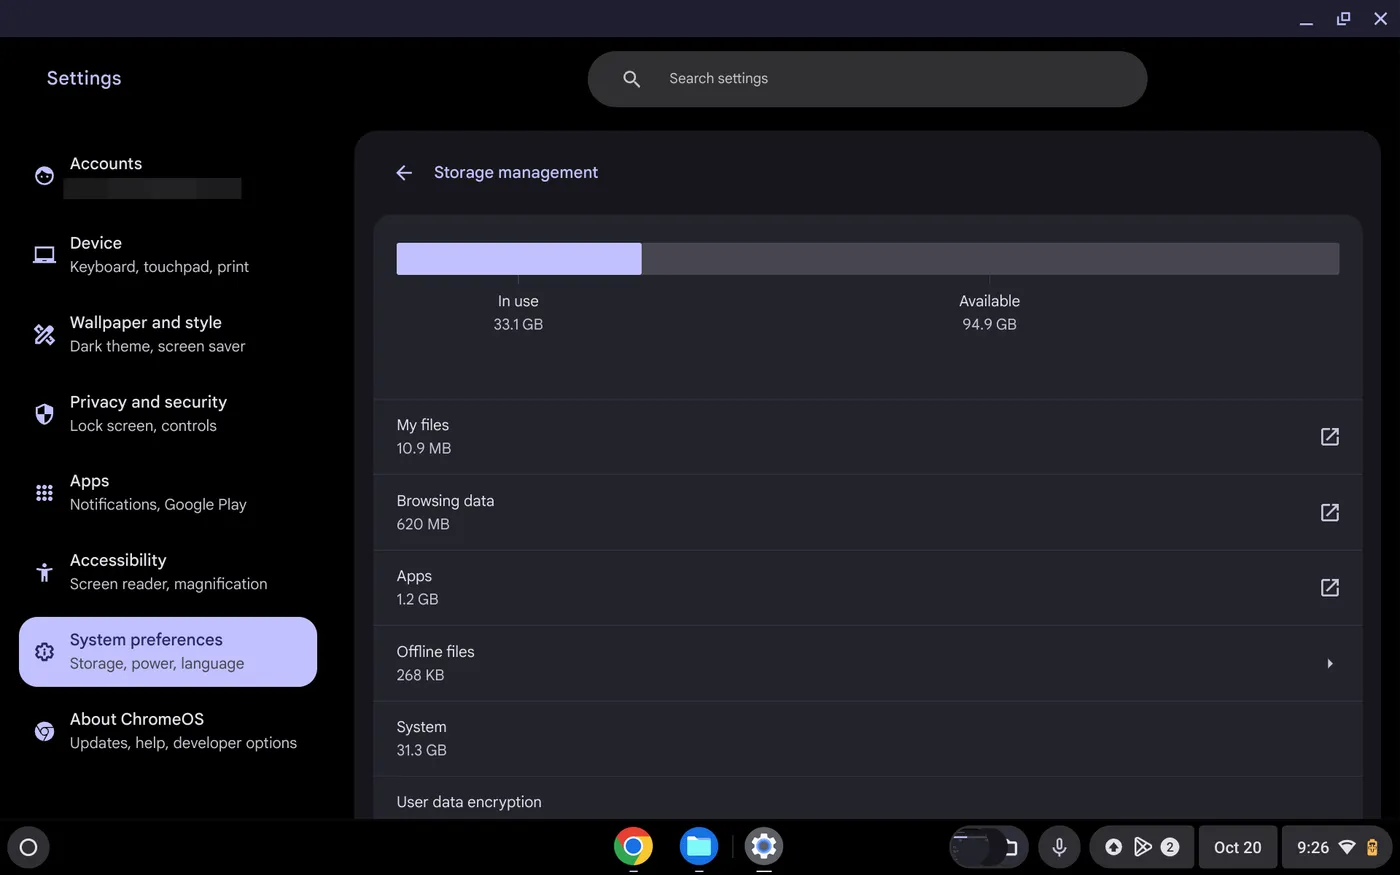Click the notification count badge 2
The image size is (1400, 875).
[1170, 847]
